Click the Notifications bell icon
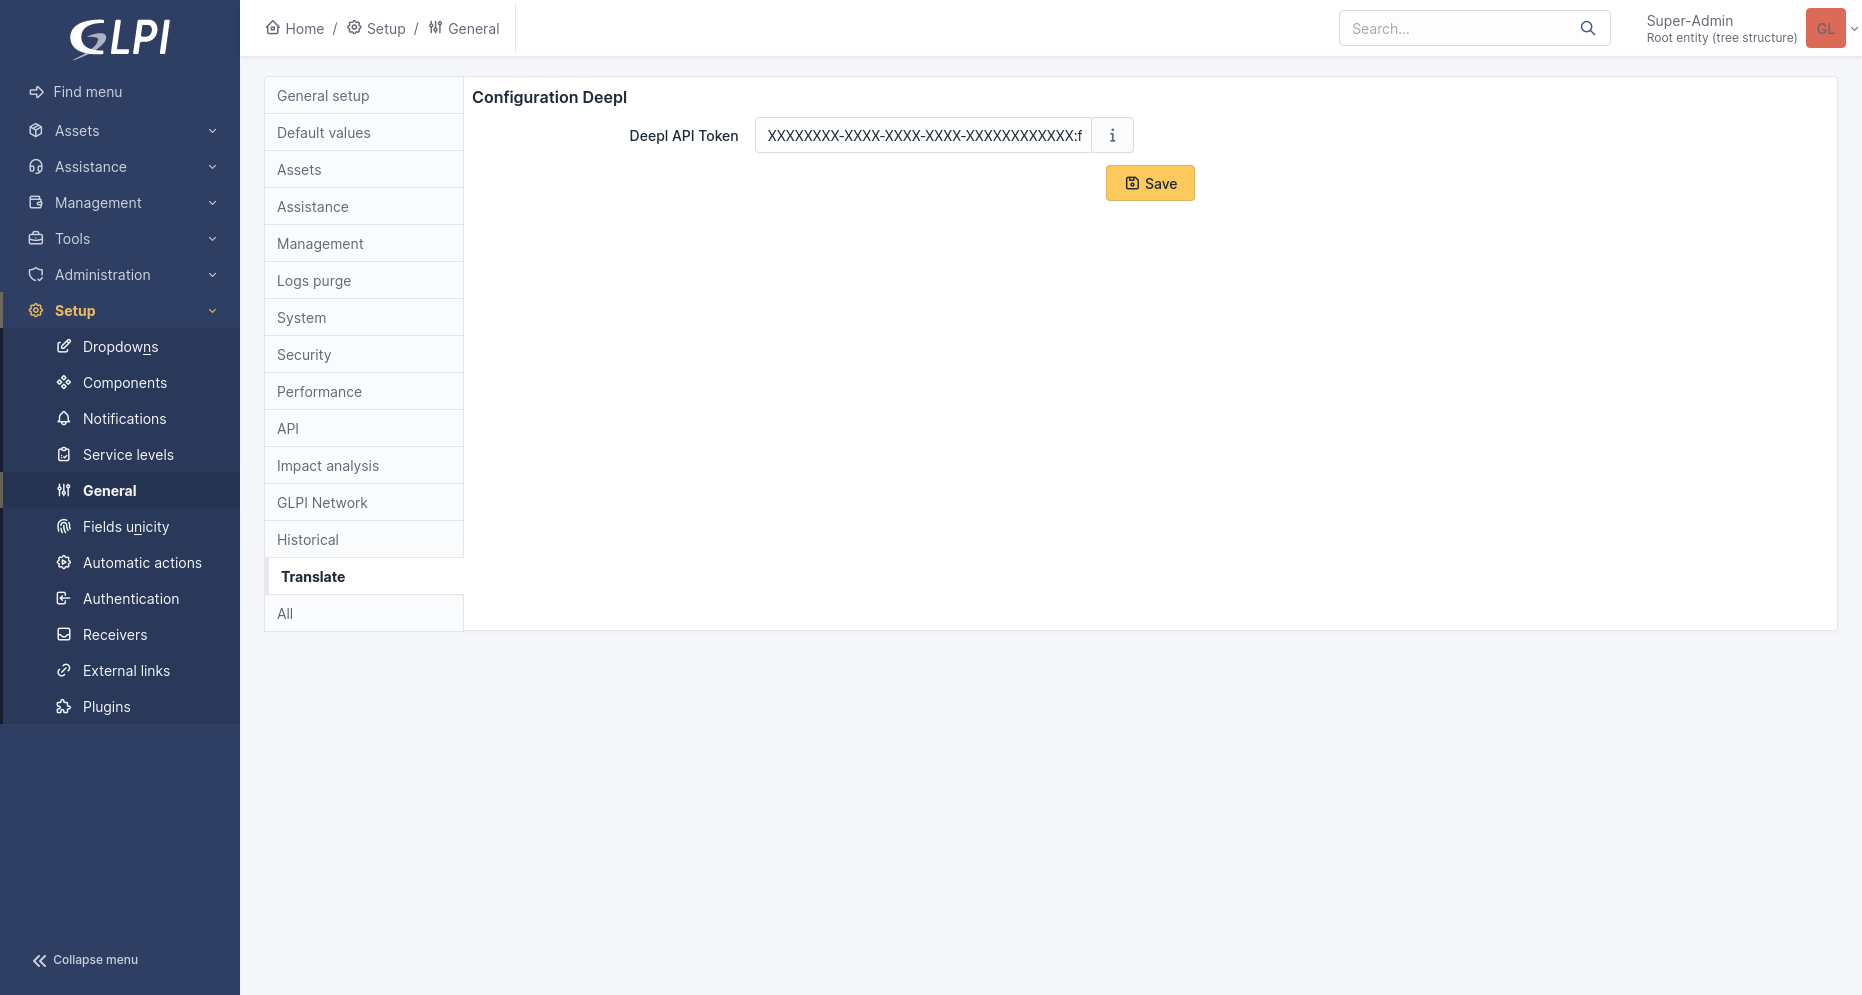1862x995 pixels. 64,419
